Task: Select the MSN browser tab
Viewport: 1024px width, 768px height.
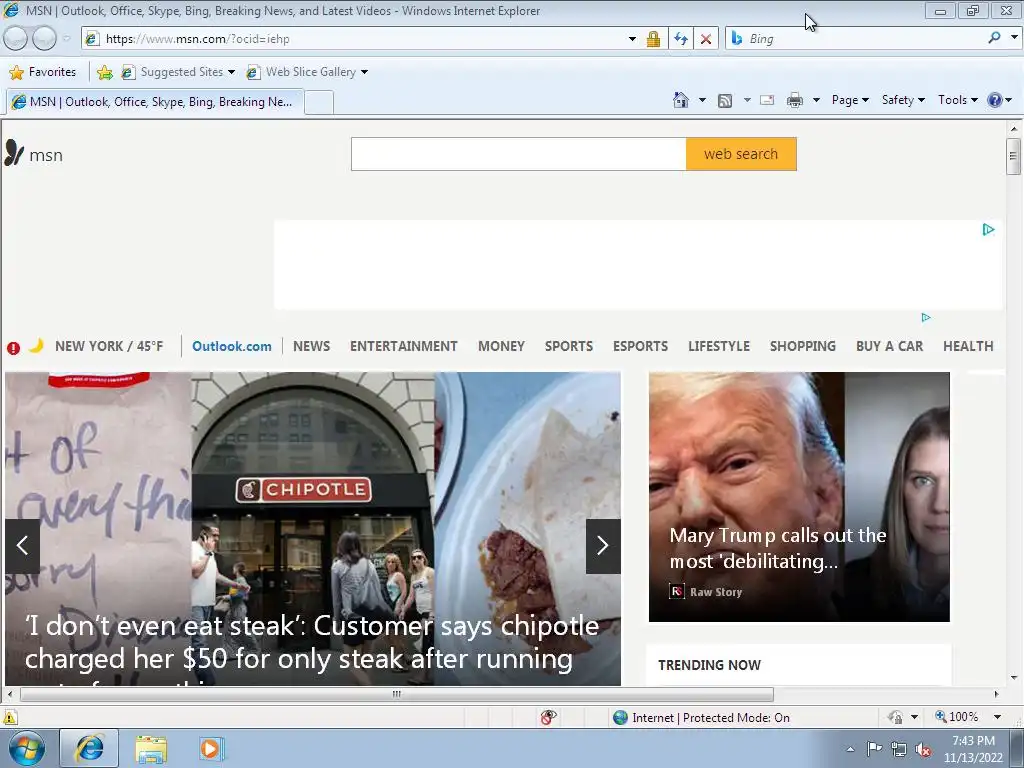Action: (x=155, y=102)
